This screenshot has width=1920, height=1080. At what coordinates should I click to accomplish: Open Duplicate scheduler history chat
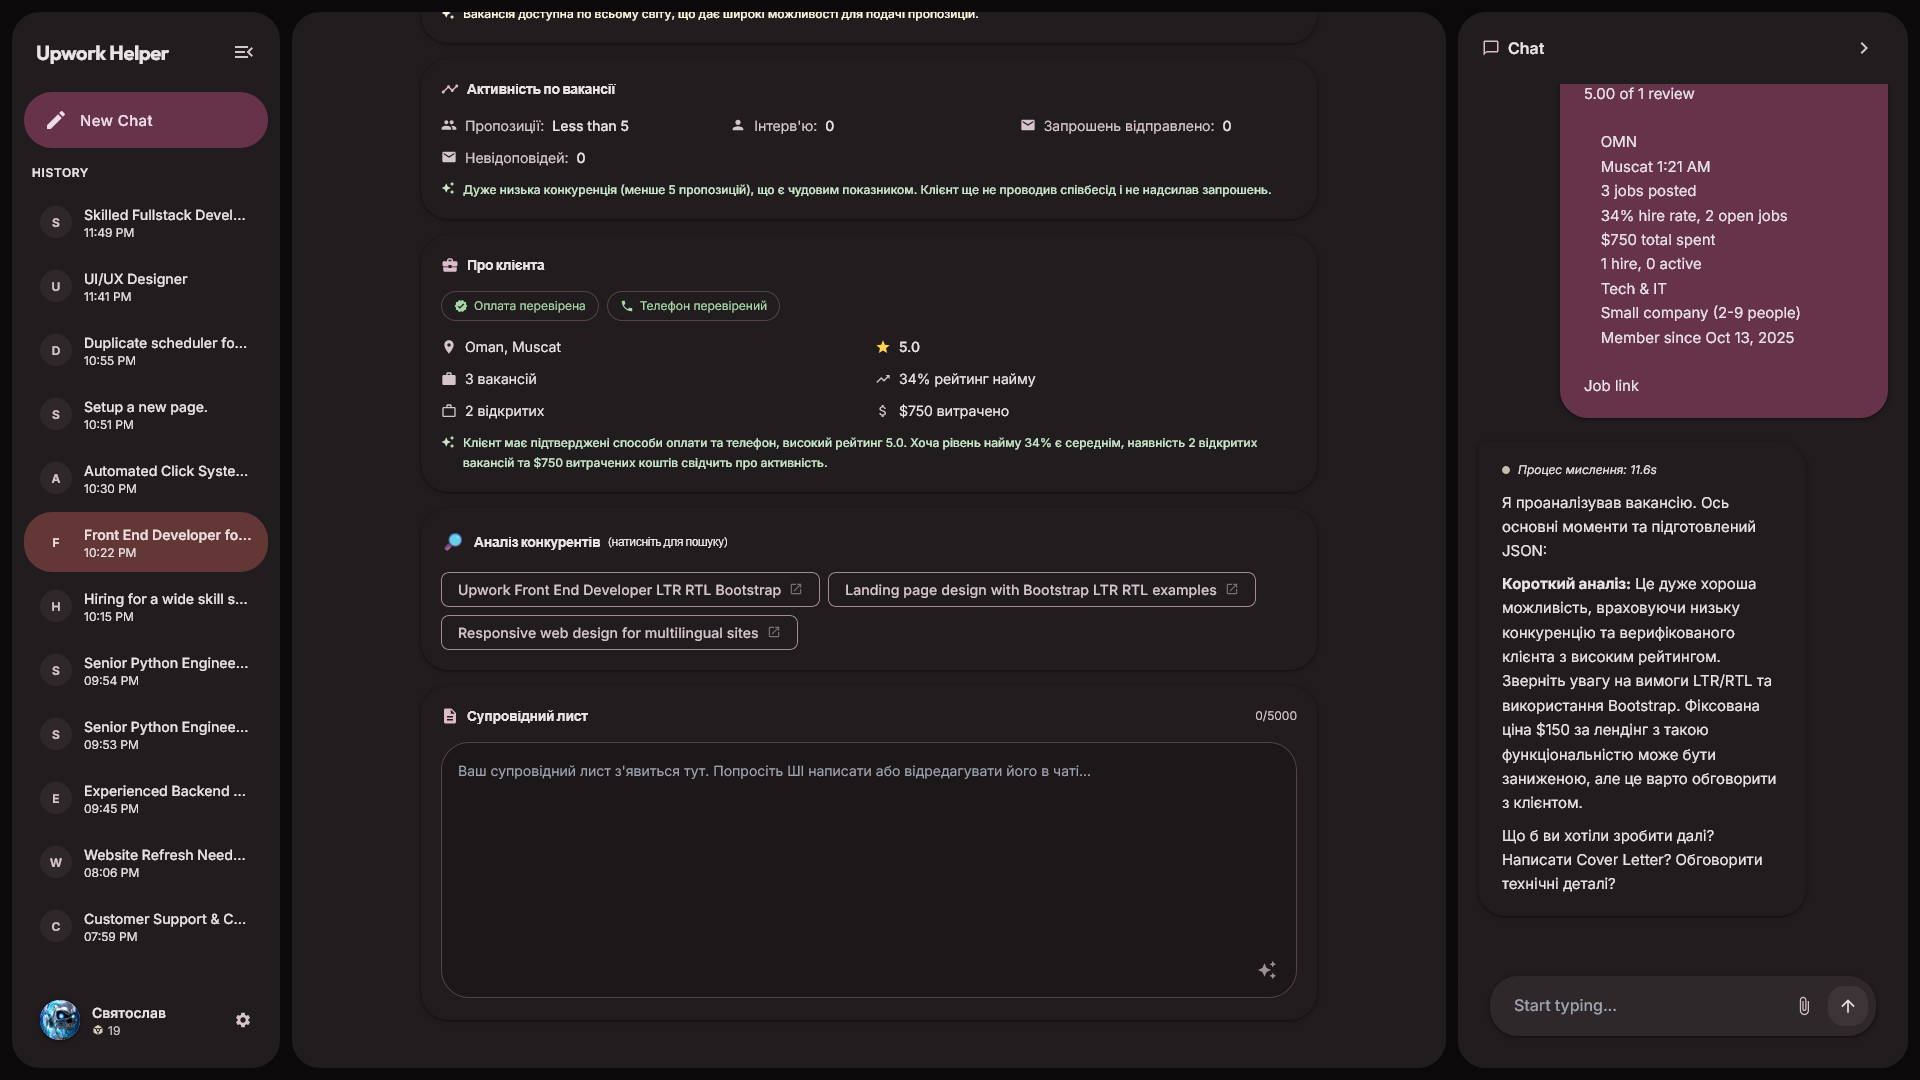[146, 350]
